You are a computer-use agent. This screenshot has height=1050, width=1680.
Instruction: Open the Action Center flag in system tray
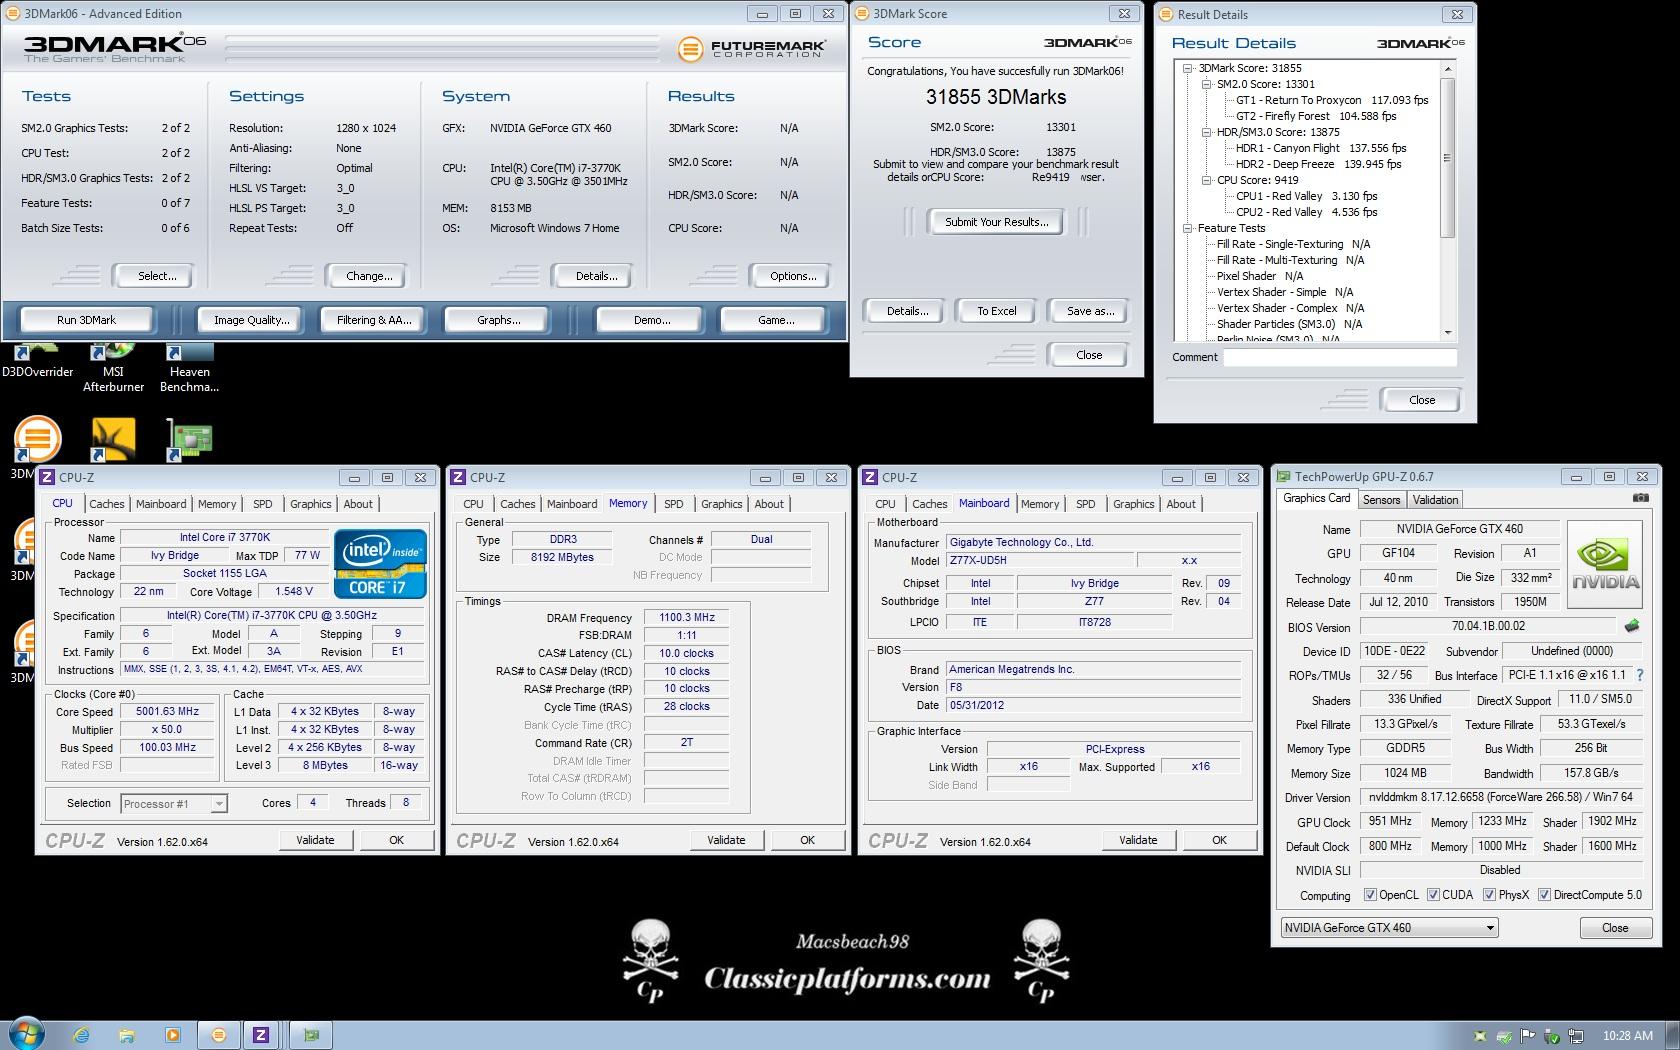click(x=1528, y=1036)
